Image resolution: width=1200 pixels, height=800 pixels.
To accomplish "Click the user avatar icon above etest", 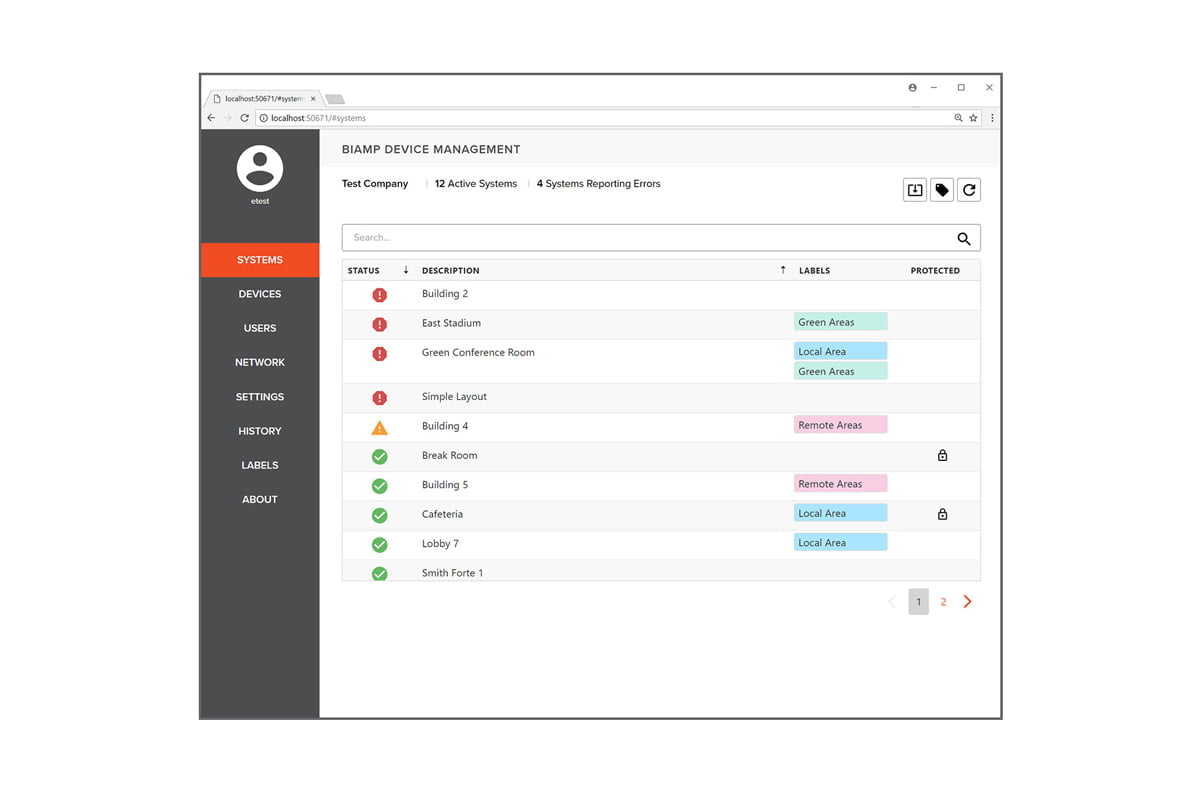I will click(x=260, y=168).
